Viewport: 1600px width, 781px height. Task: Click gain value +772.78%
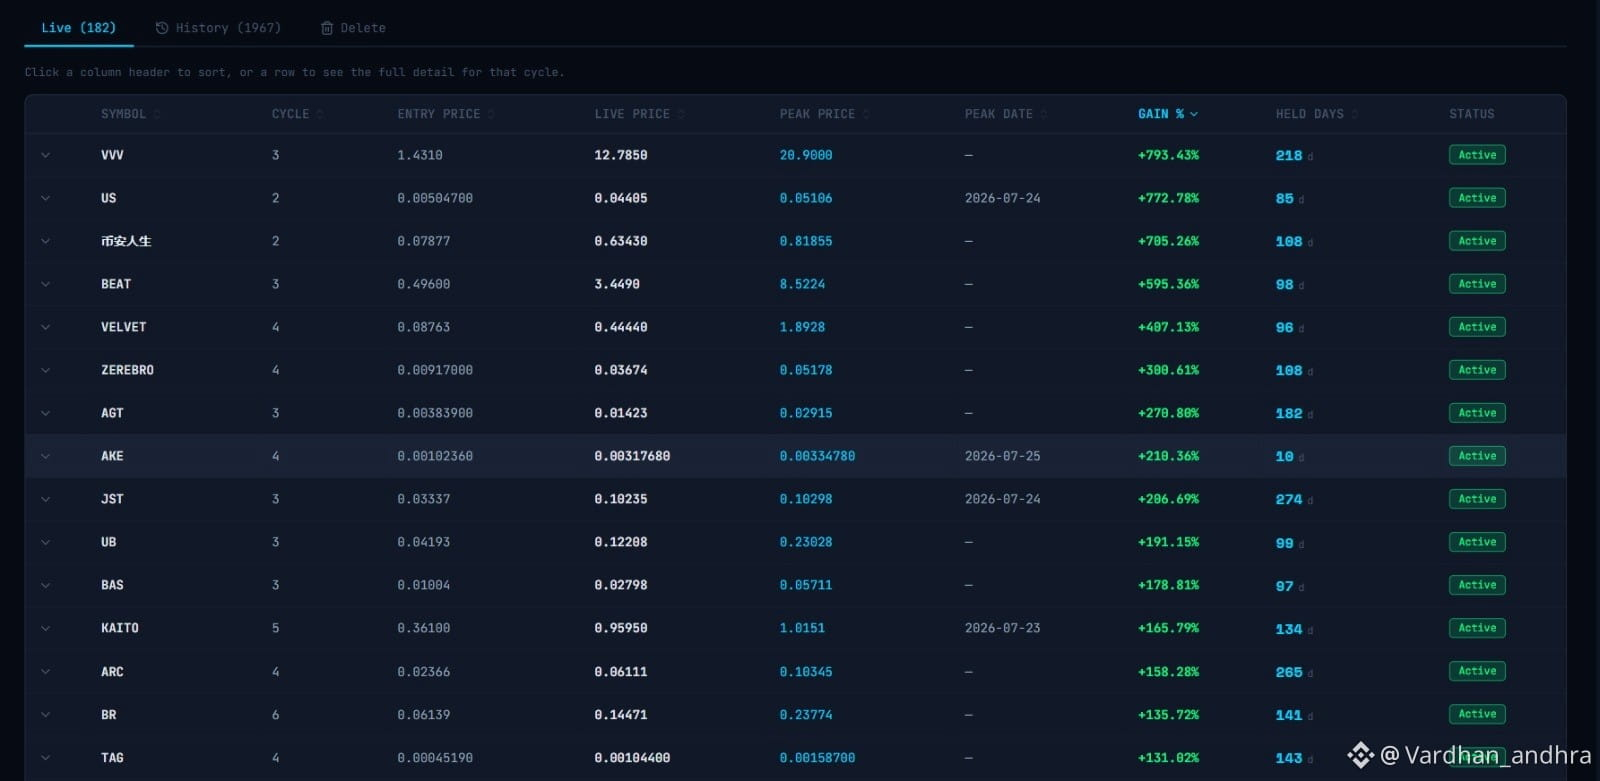pyautogui.click(x=1168, y=198)
